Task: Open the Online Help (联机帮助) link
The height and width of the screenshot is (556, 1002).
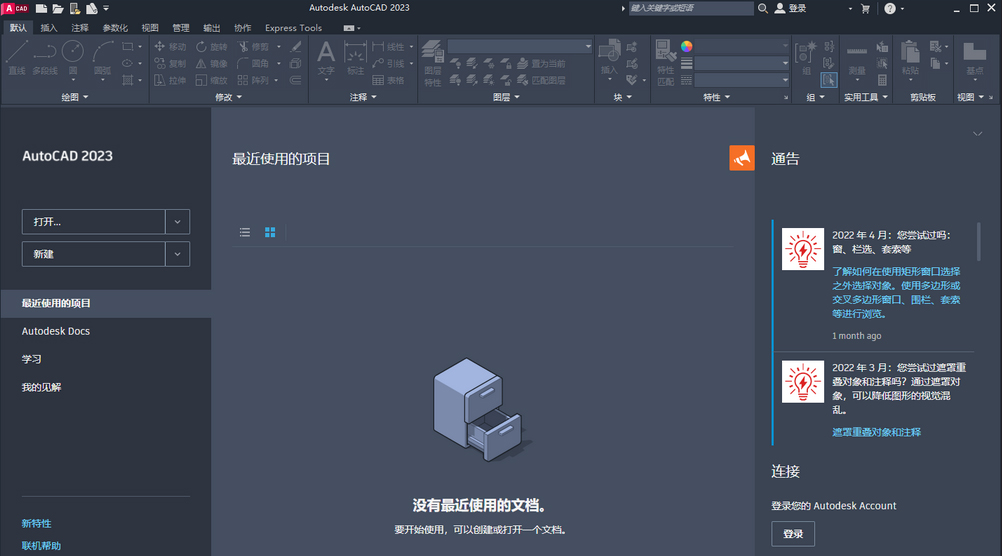Action: (42, 546)
